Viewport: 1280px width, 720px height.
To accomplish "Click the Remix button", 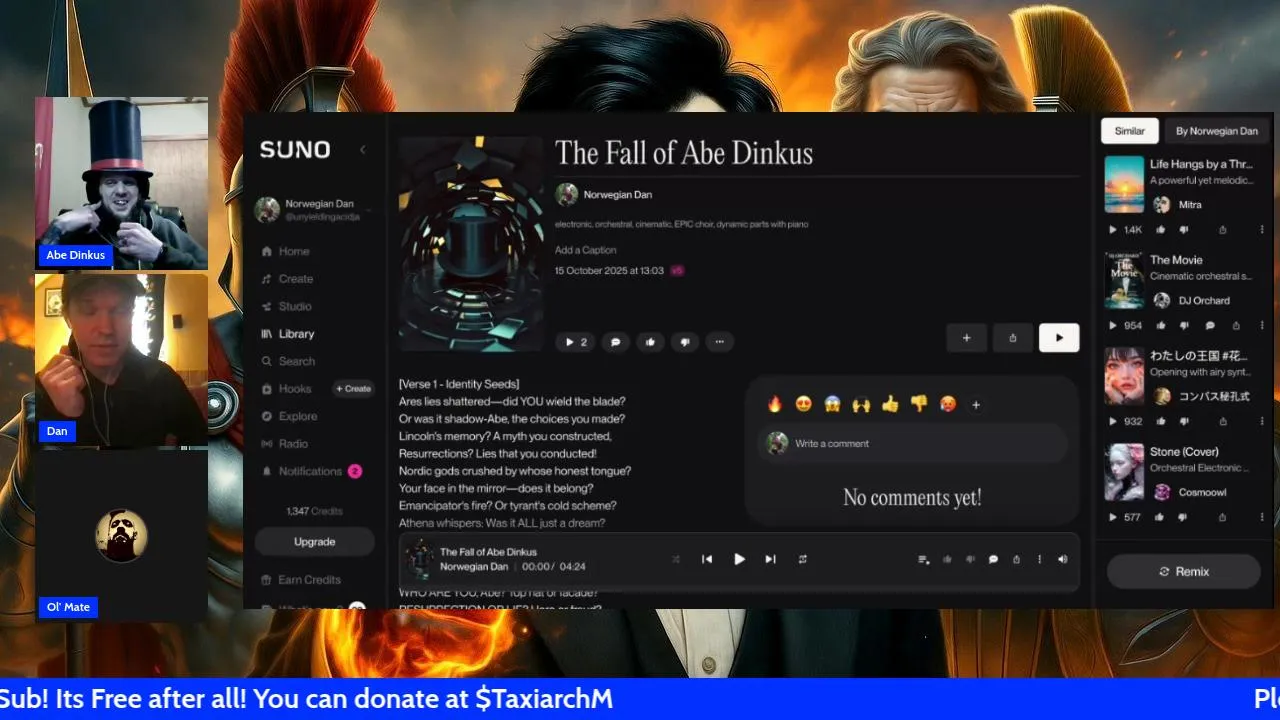I will click(1184, 572).
